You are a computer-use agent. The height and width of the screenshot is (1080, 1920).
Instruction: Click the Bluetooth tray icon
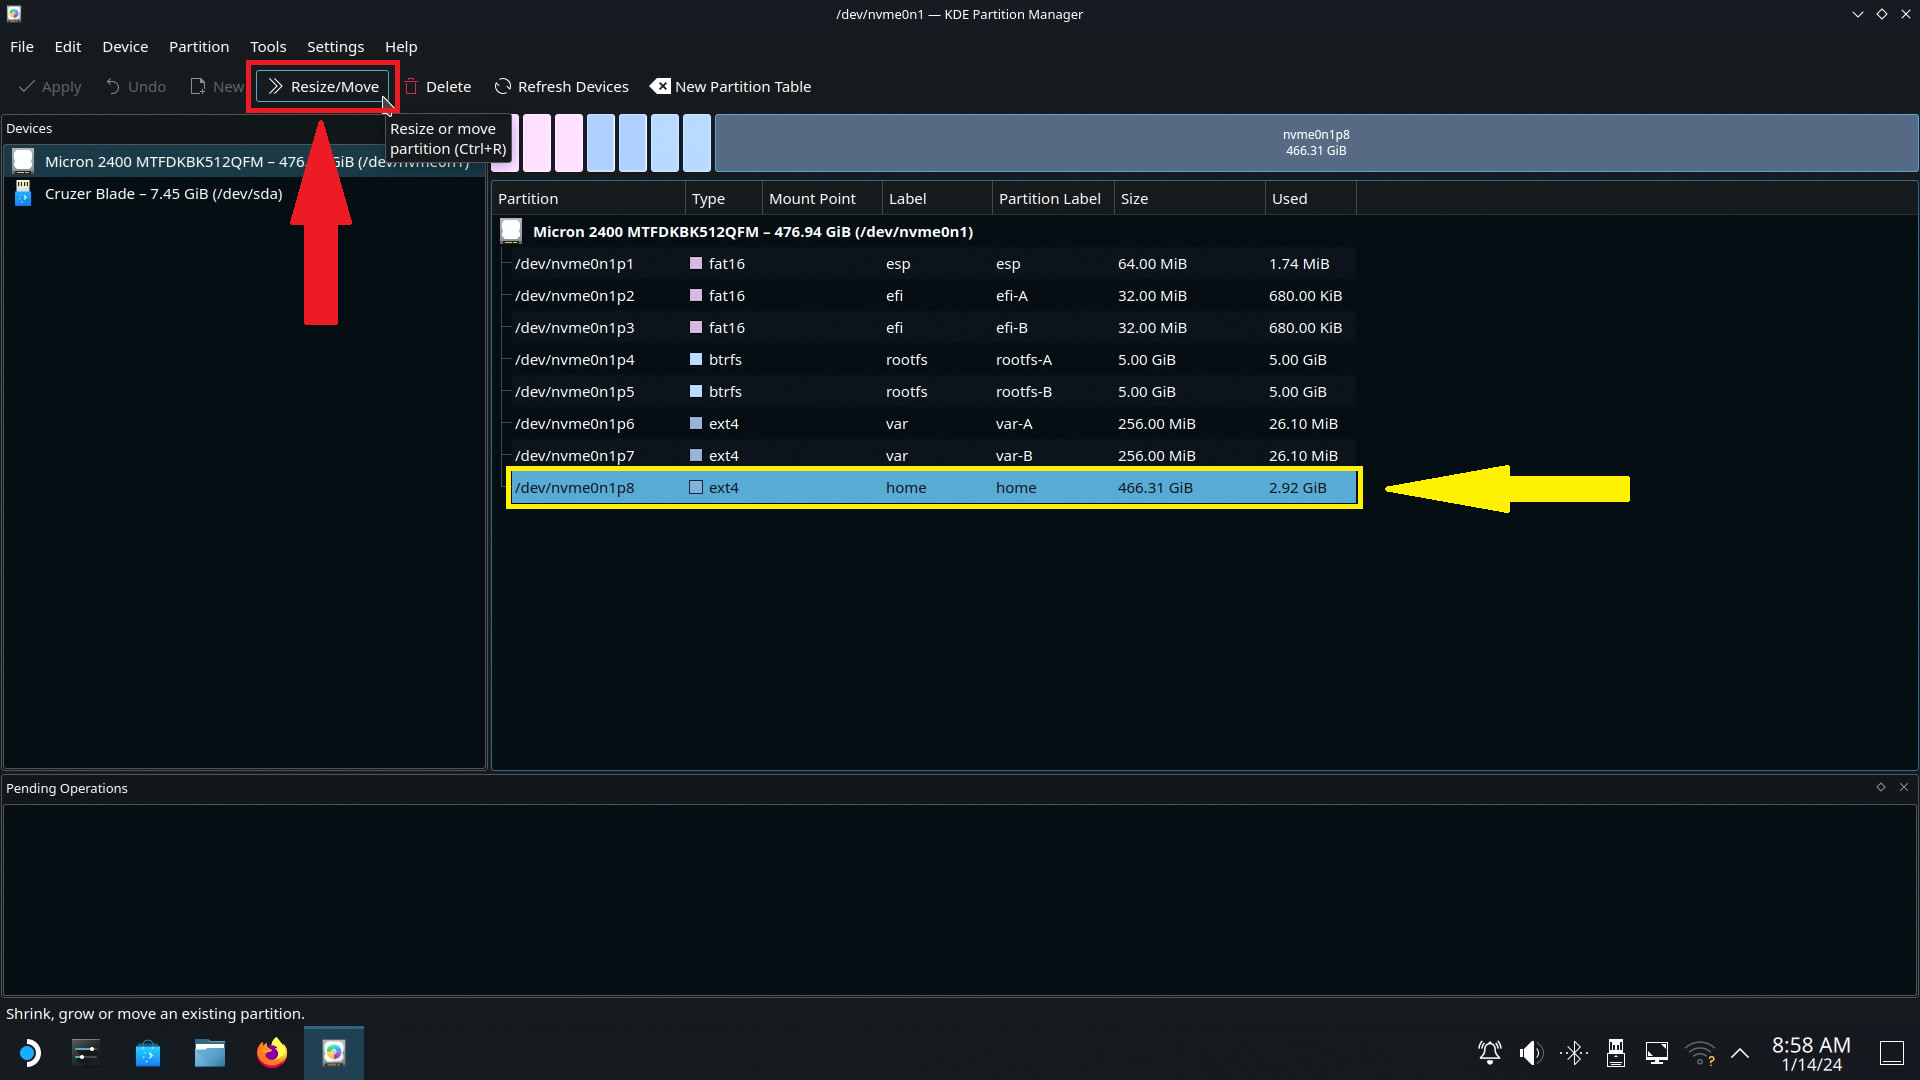pyautogui.click(x=1574, y=1053)
